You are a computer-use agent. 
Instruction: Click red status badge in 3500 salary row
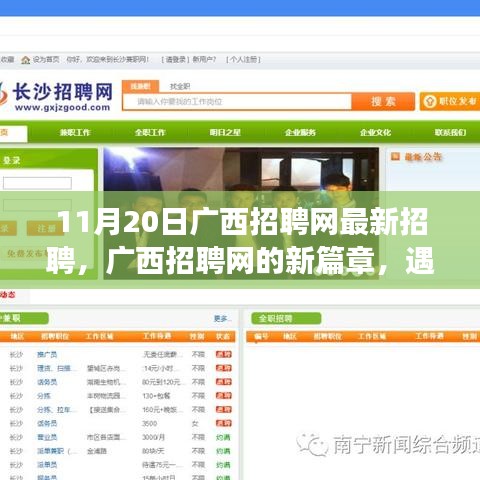[x=223, y=423]
